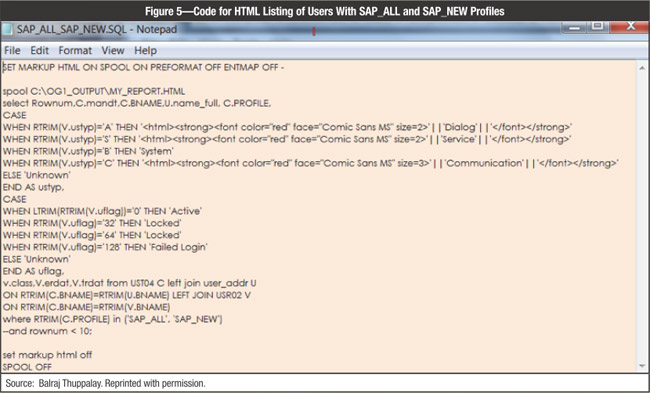Click the 'from UST04 C left join user_addr U' line
The height and width of the screenshot is (393, 650).
(129, 284)
